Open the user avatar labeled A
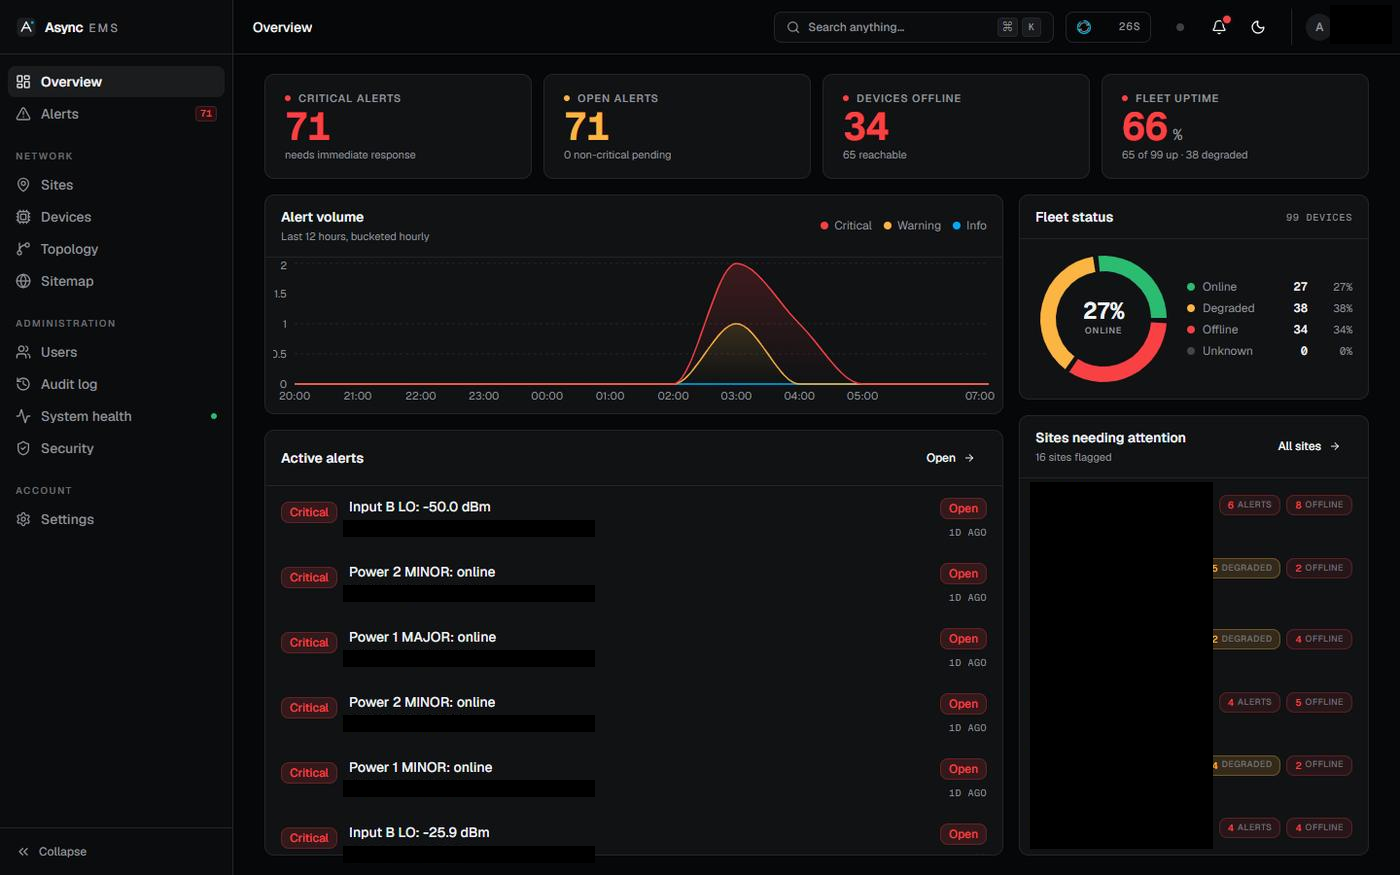1400x875 pixels. (x=1319, y=27)
